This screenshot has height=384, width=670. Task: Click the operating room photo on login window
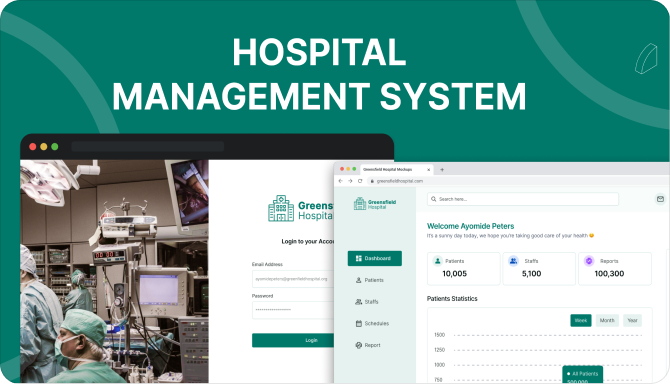[x=115, y=271]
